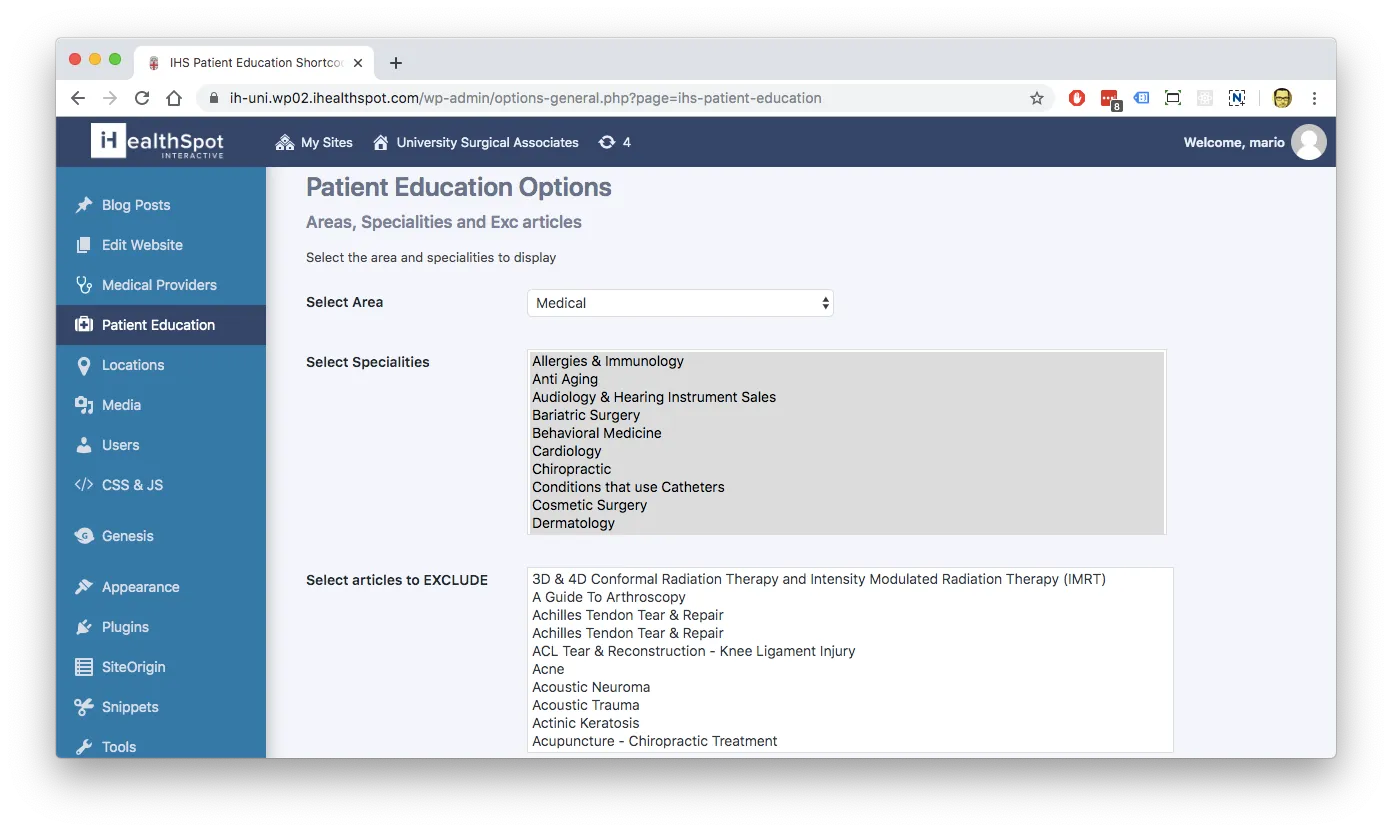
Task: Reload the page with the refresh icon
Action: tap(142, 98)
